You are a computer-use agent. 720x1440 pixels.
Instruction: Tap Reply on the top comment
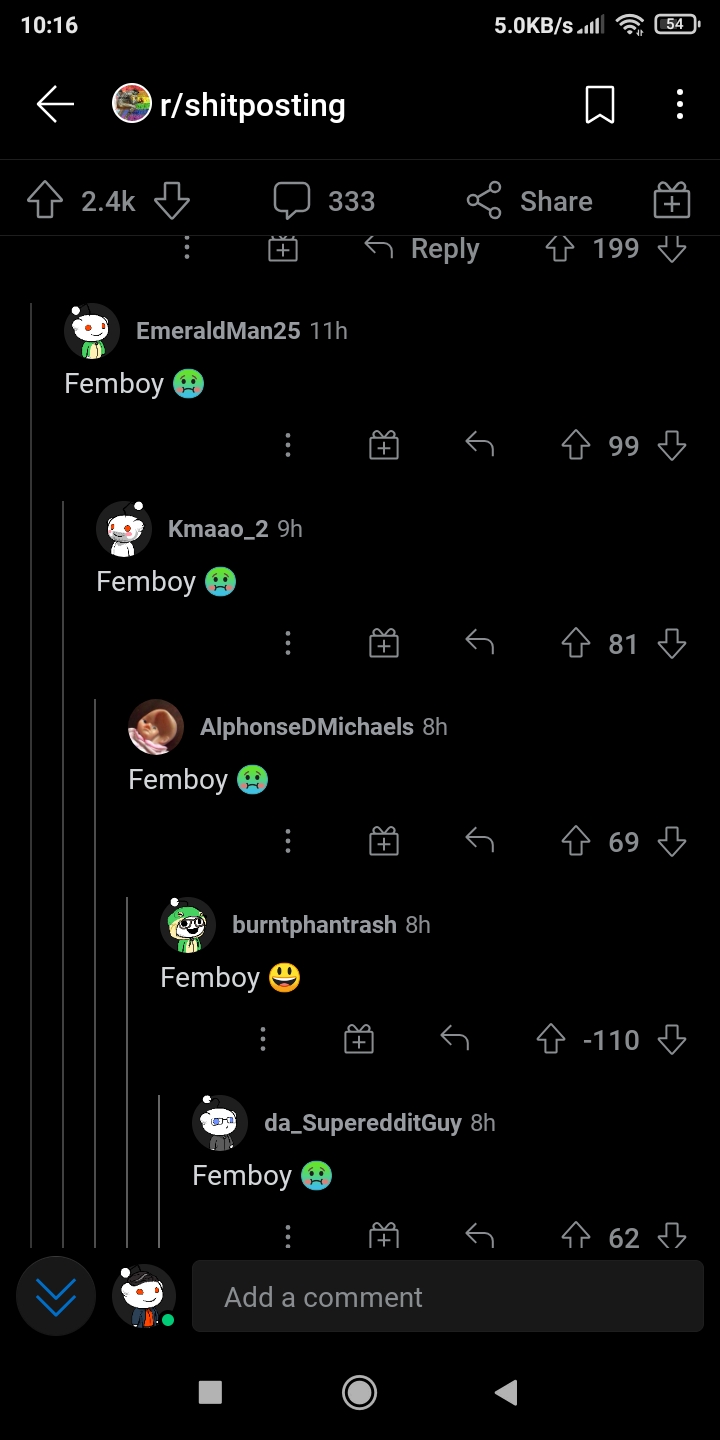coord(422,248)
